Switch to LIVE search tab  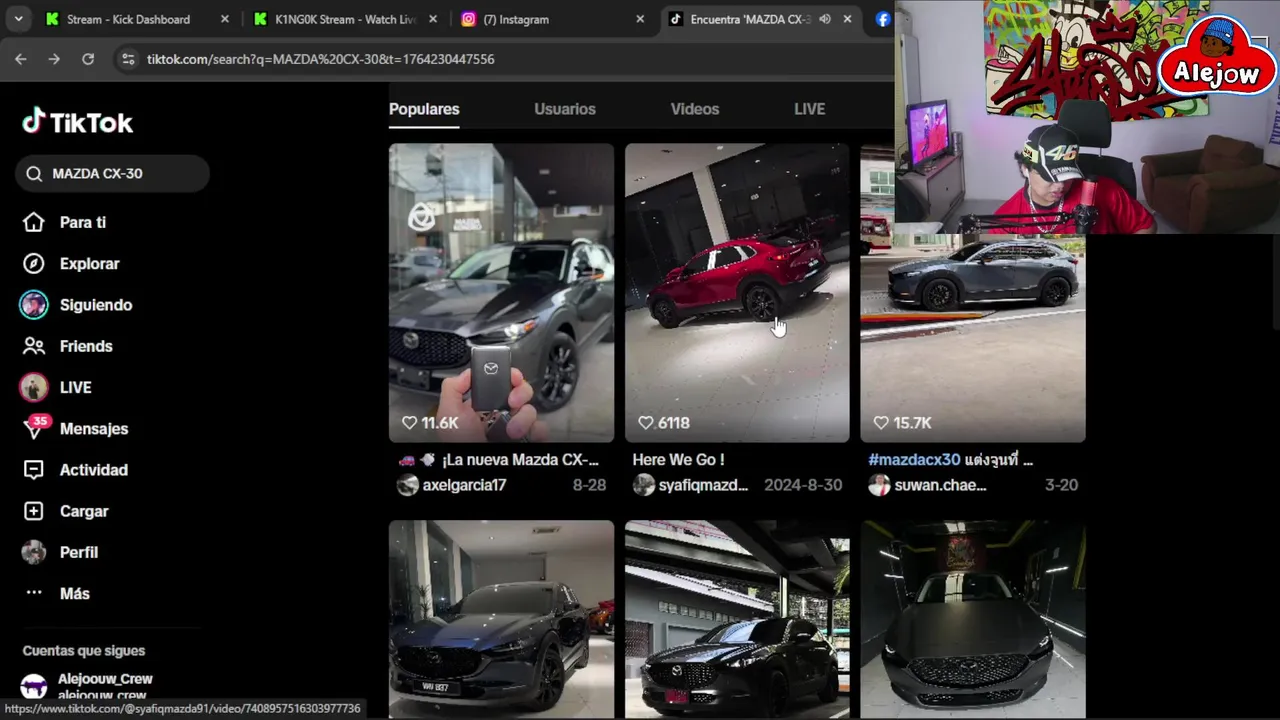coord(810,109)
